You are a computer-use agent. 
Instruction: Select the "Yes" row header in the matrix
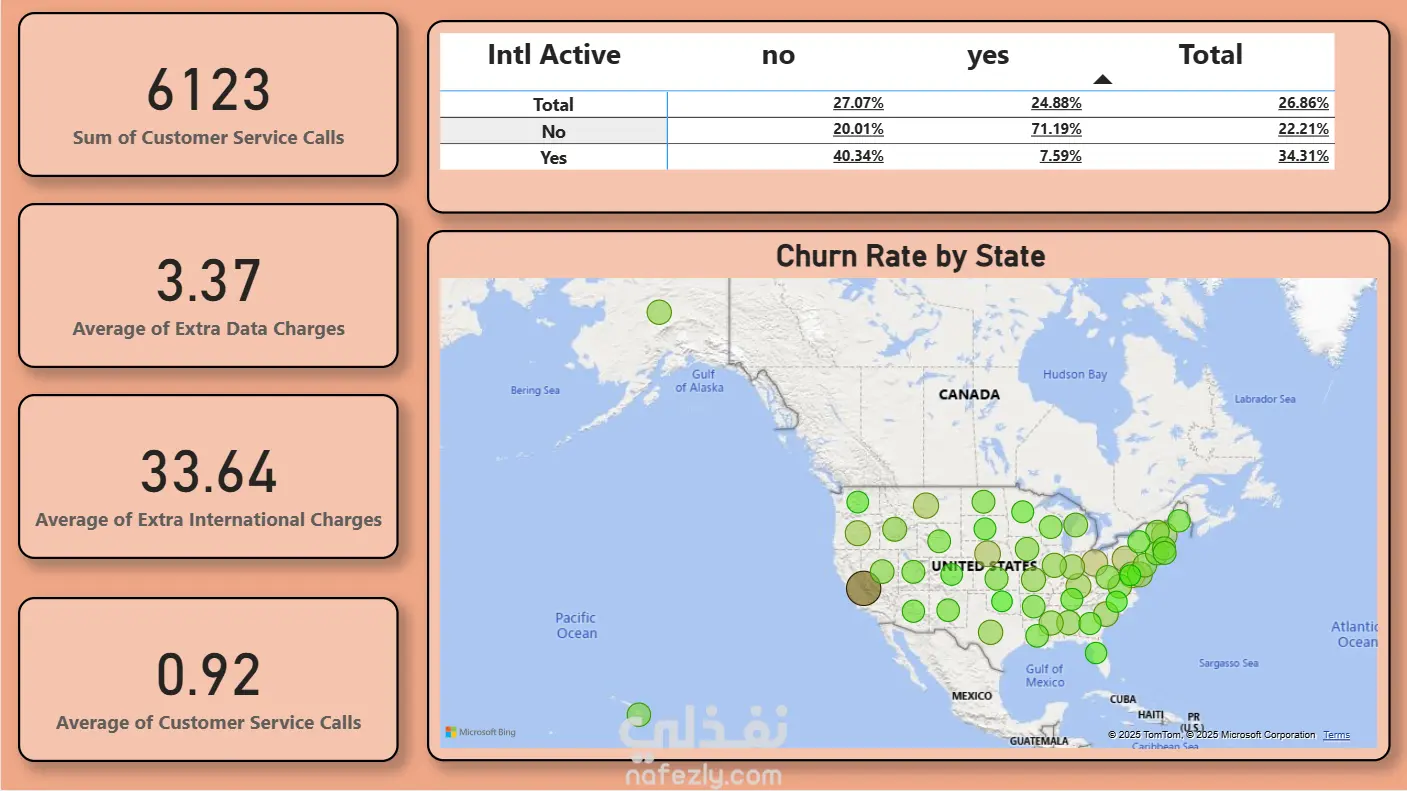[x=553, y=157]
